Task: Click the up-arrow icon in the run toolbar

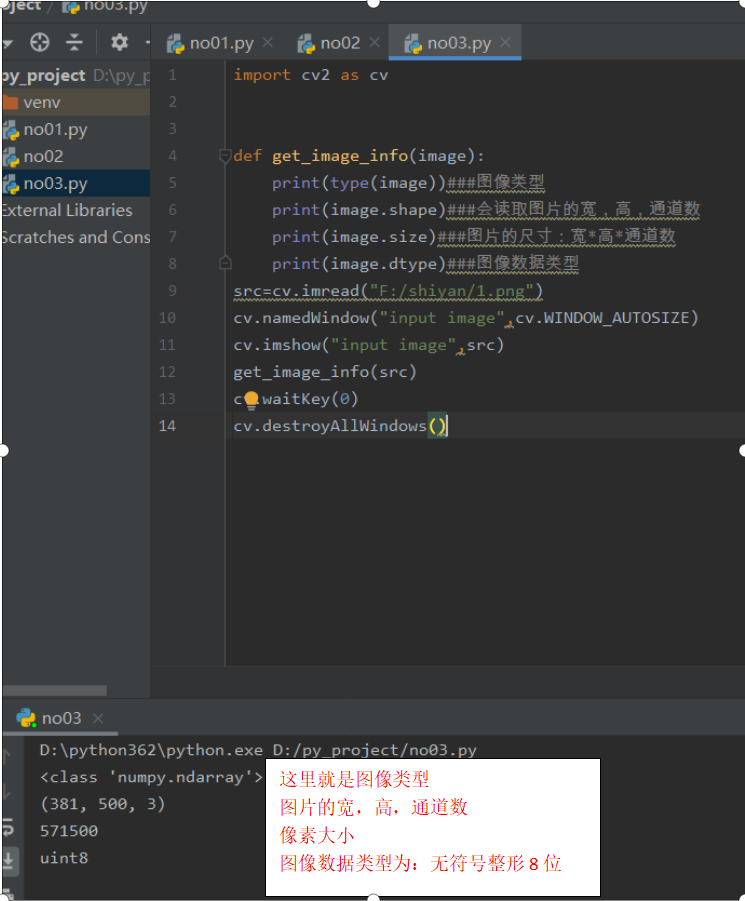Action: (7, 756)
